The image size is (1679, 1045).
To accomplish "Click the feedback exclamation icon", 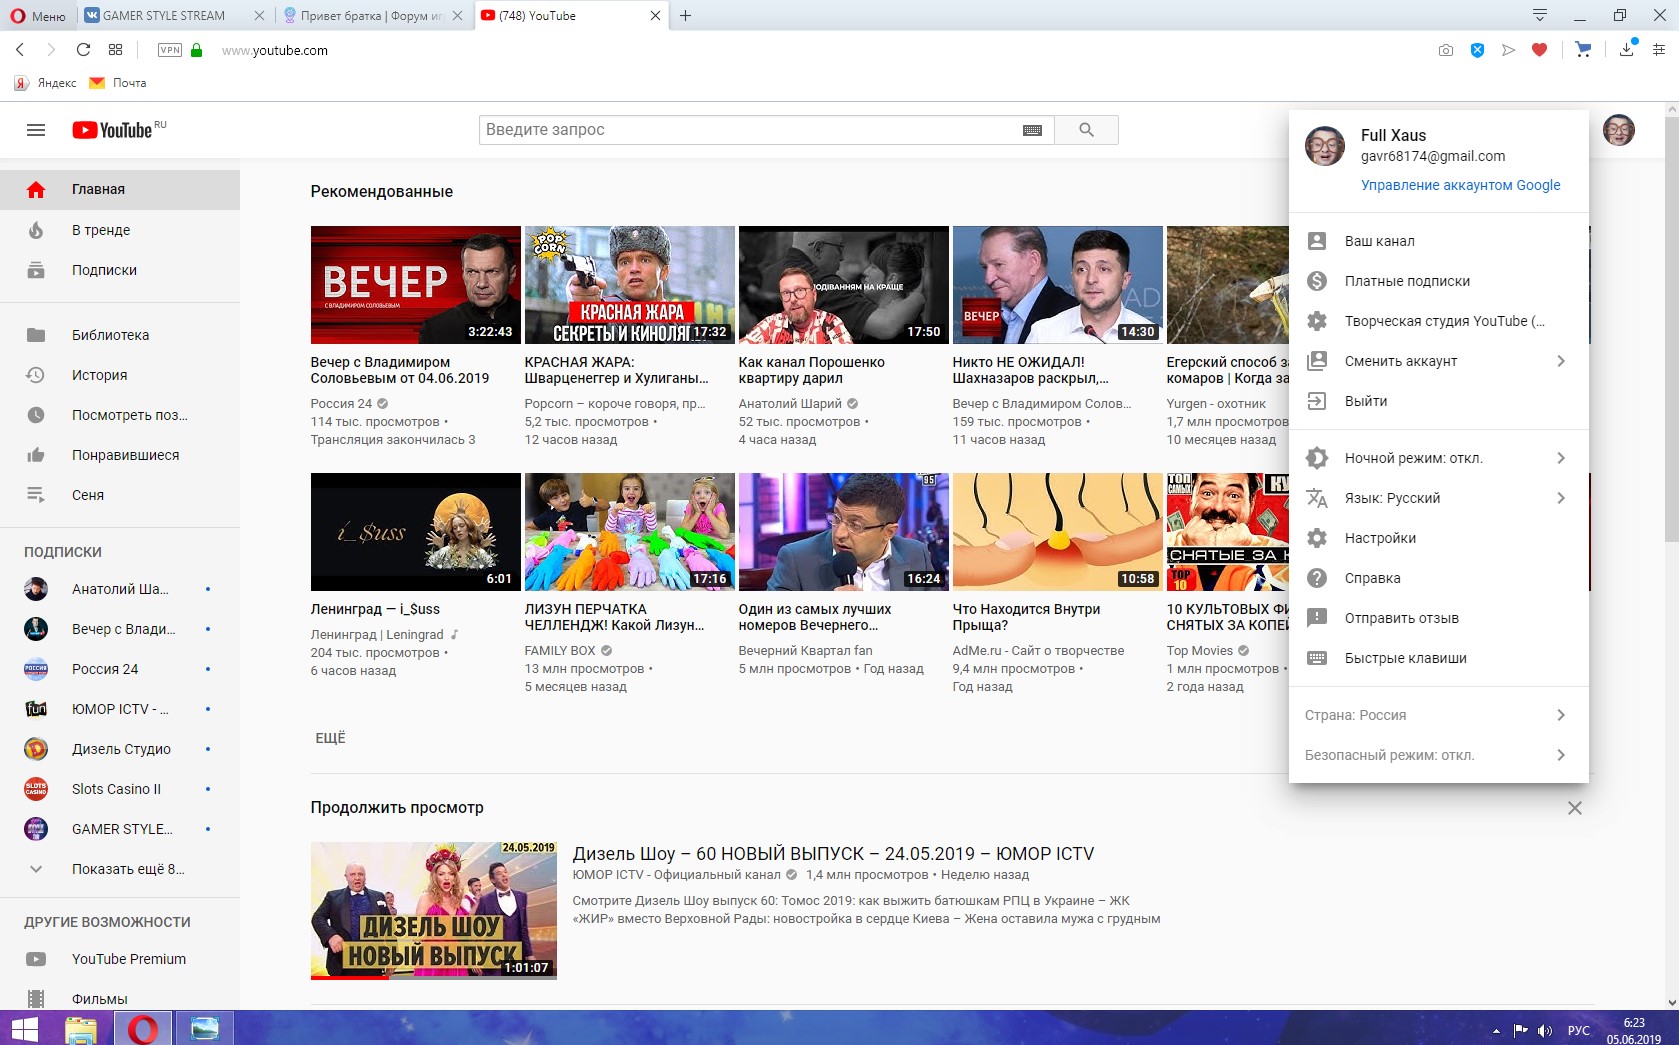I will tap(1317, 618).
